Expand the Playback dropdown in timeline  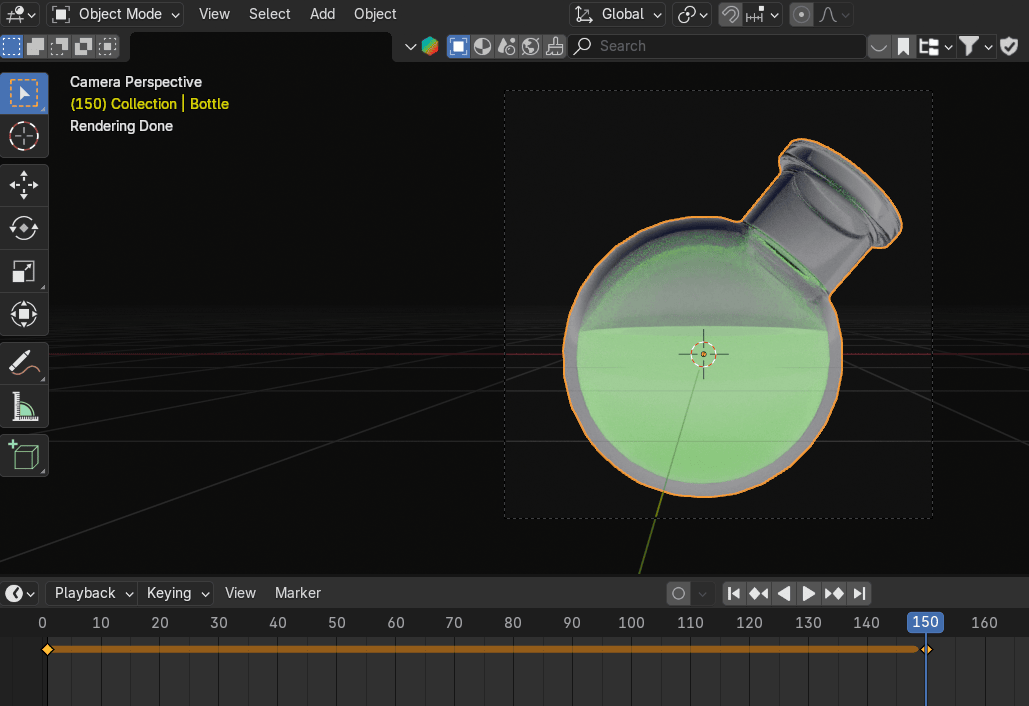(x=92, y=593)
